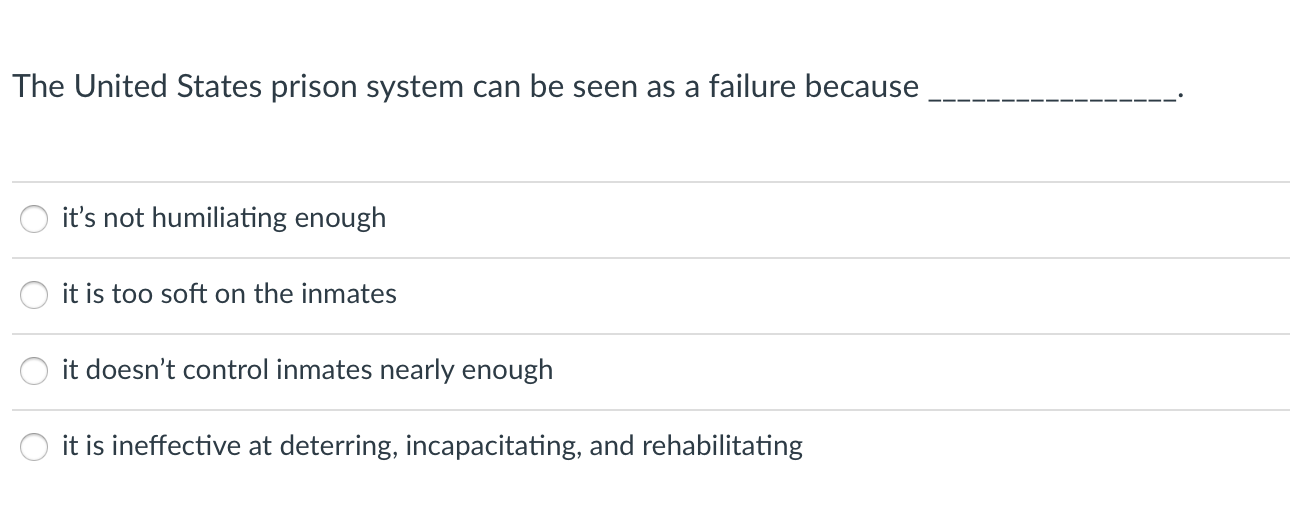
Task: Click the question text about the prison system
Action: click(x=466, y=87)
